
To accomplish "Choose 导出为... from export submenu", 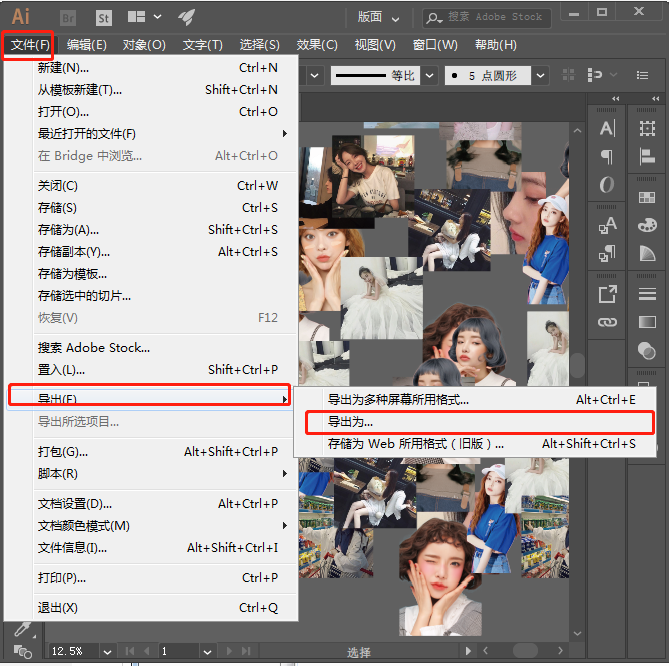I will [480, 422].
